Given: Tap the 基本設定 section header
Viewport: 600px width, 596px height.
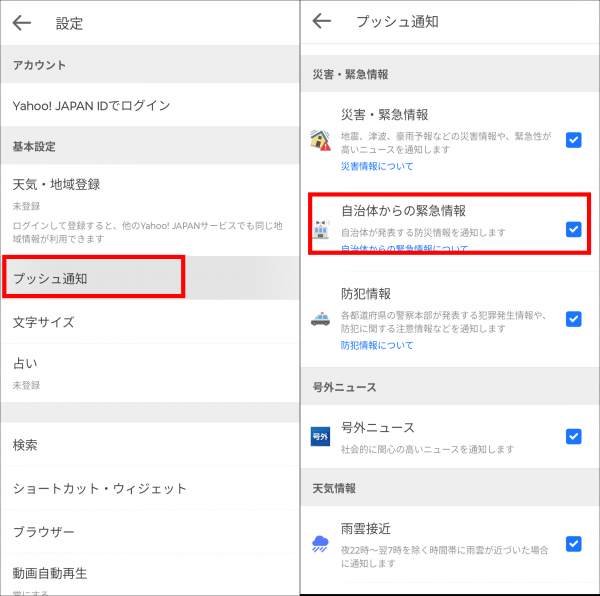Looking at the screenshot, I should pos(150,146).
